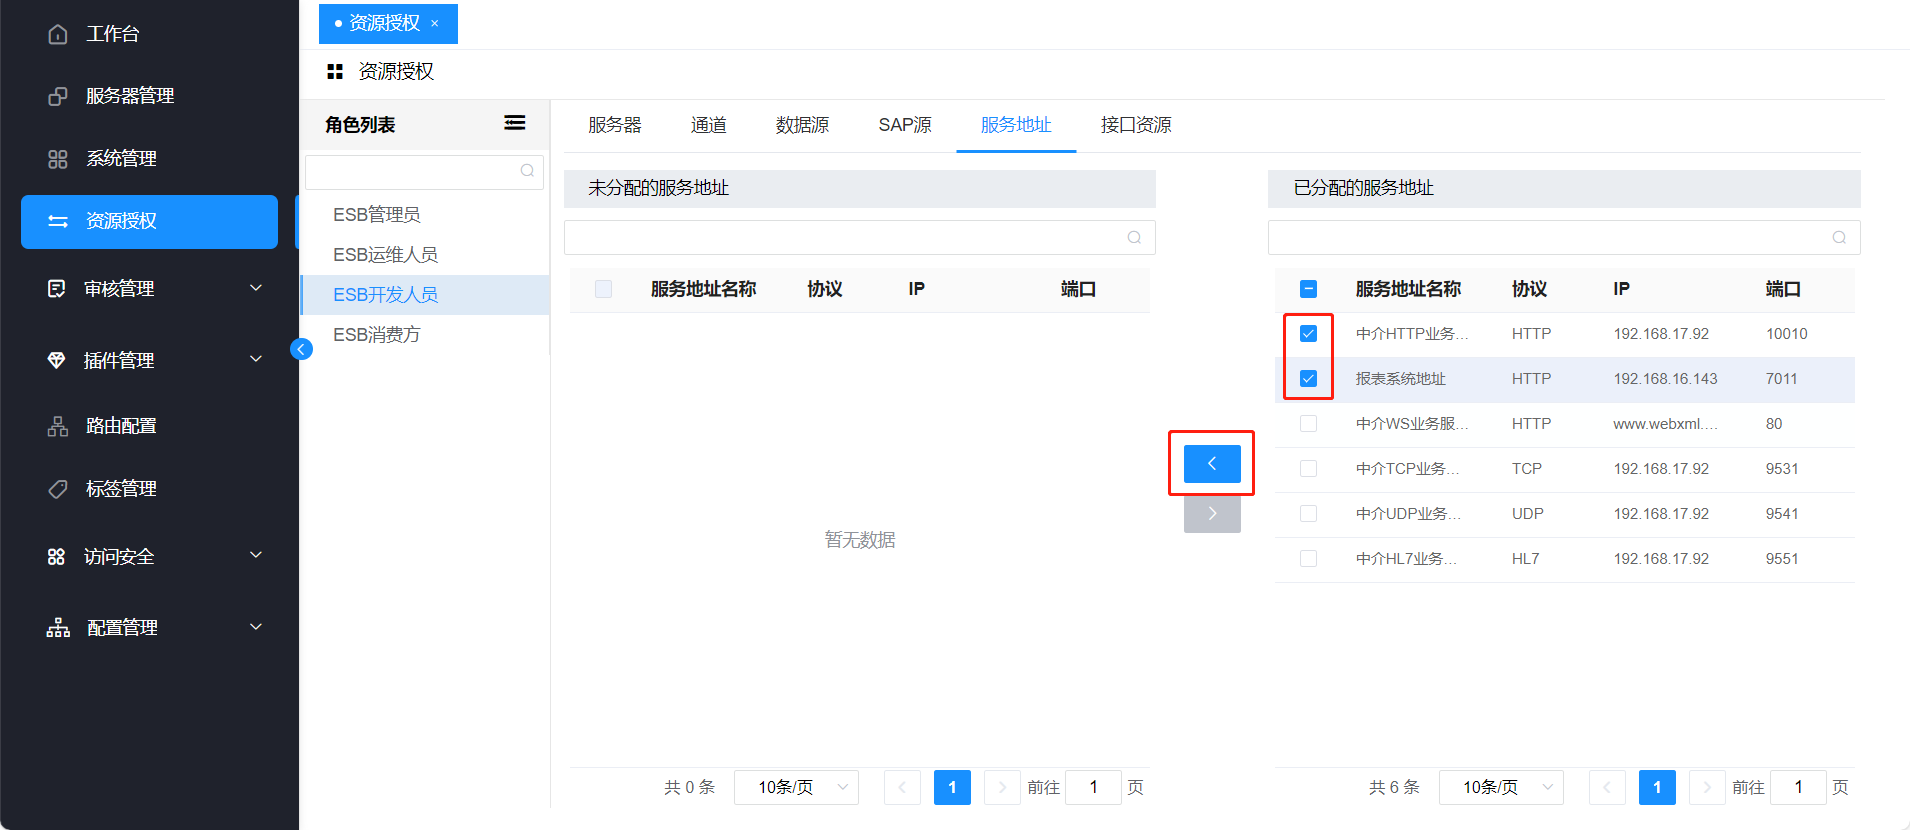Go to previous page in assigned list

(1607, 788)
